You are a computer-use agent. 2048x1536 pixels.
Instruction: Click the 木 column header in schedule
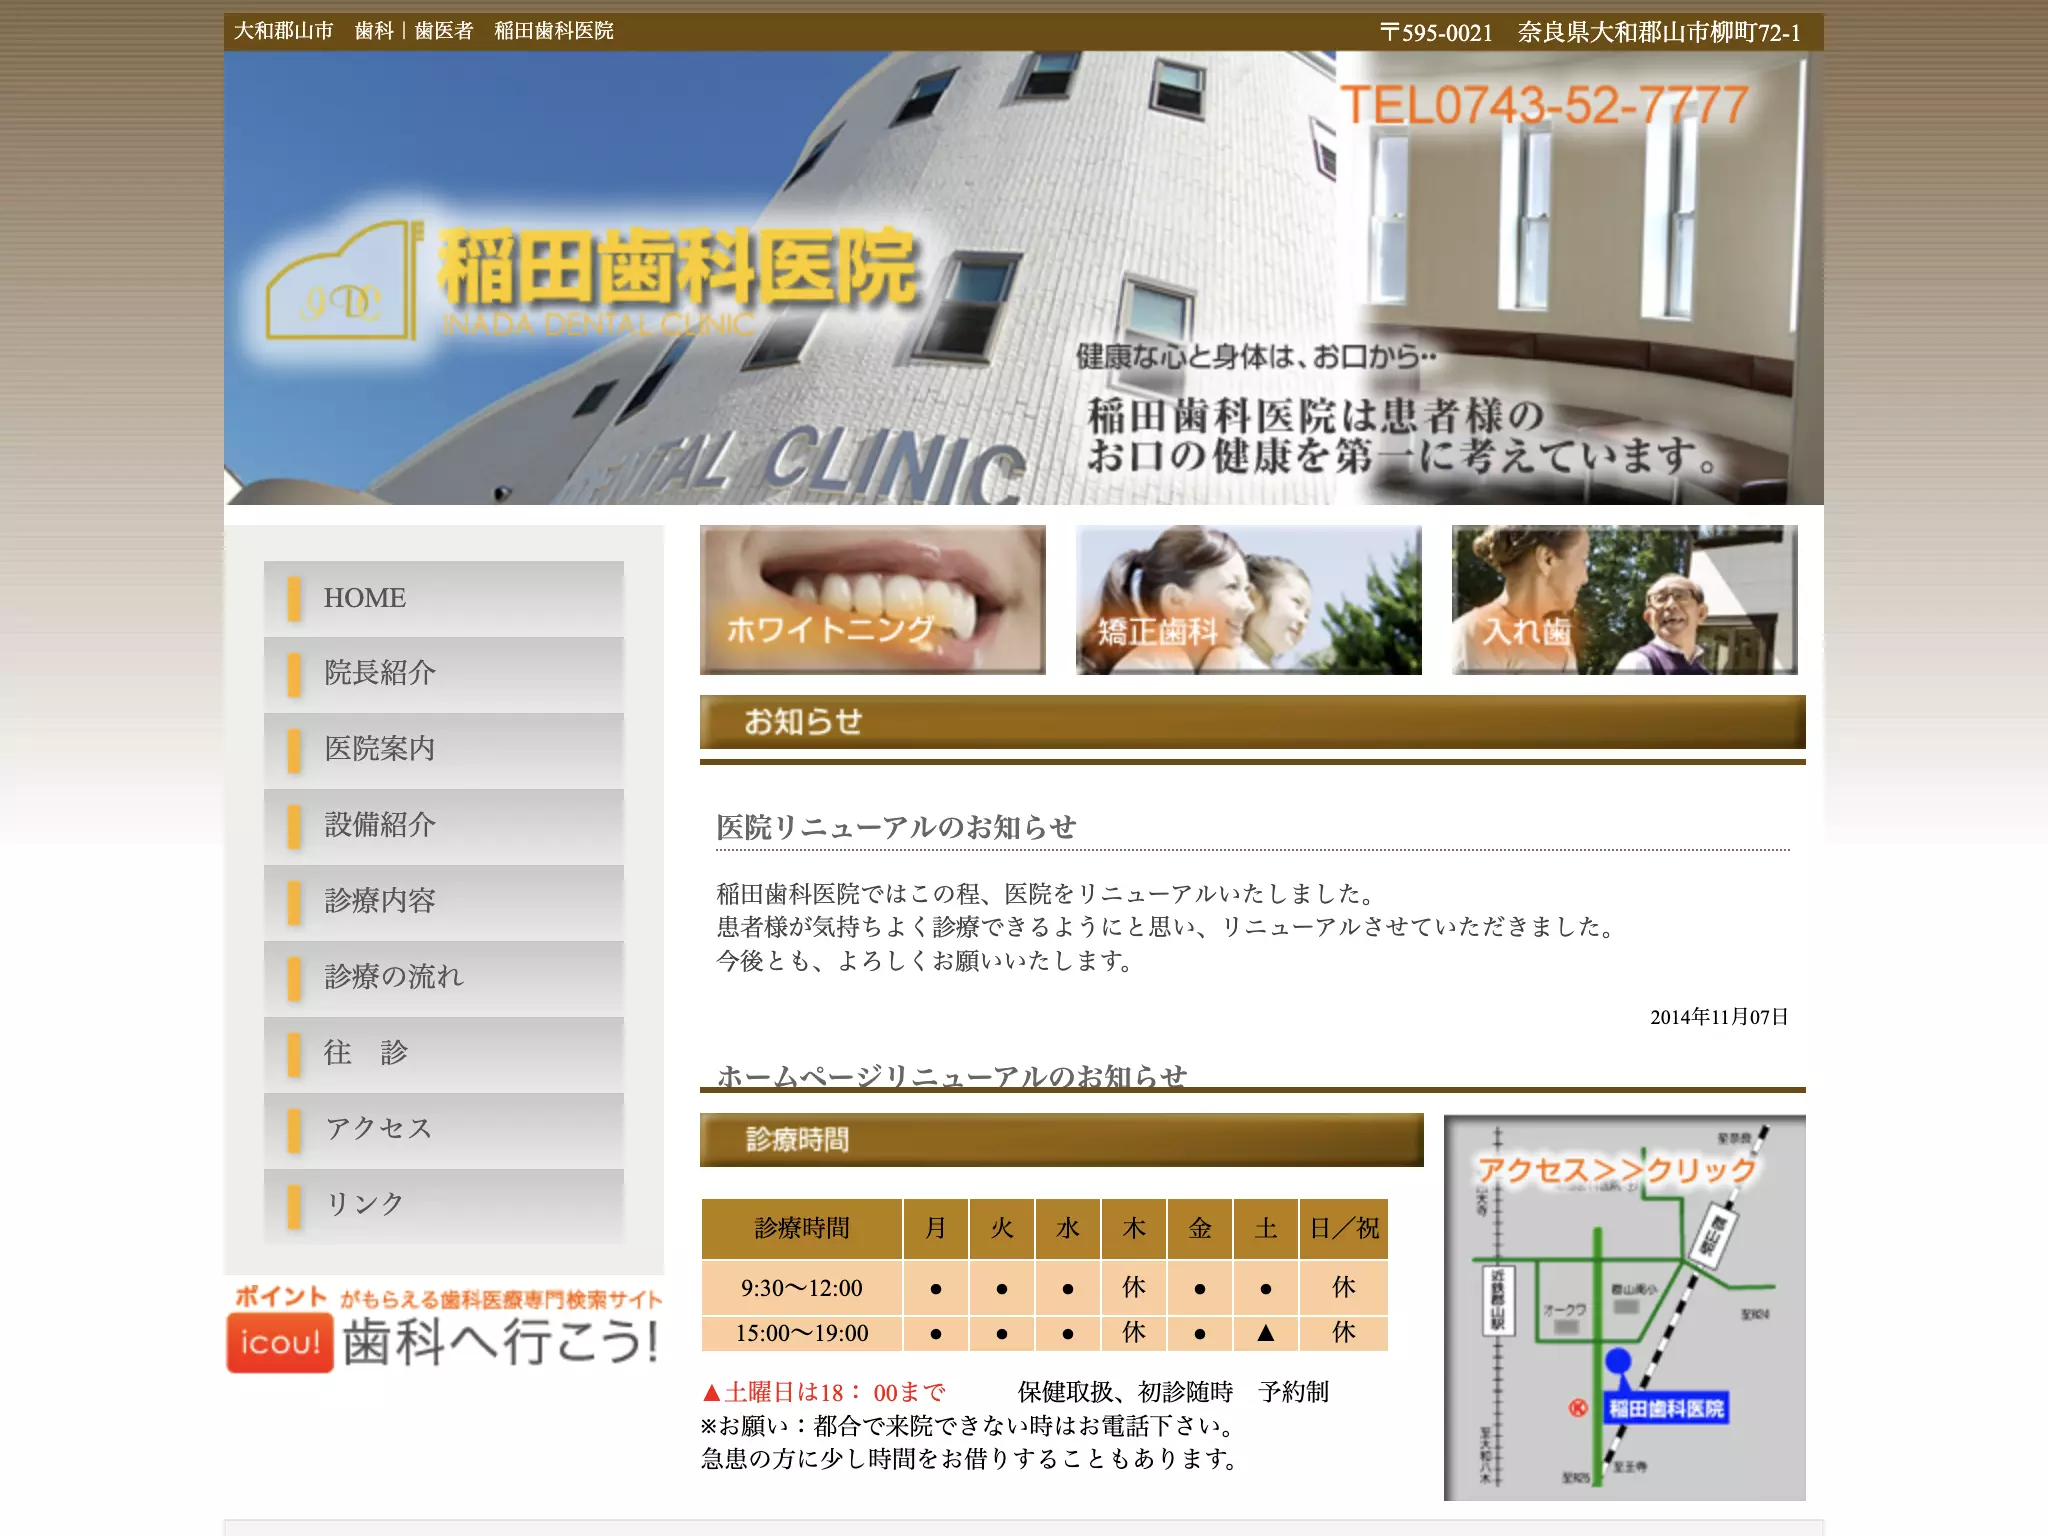pyautogui.click(x=1134, y=1229)
